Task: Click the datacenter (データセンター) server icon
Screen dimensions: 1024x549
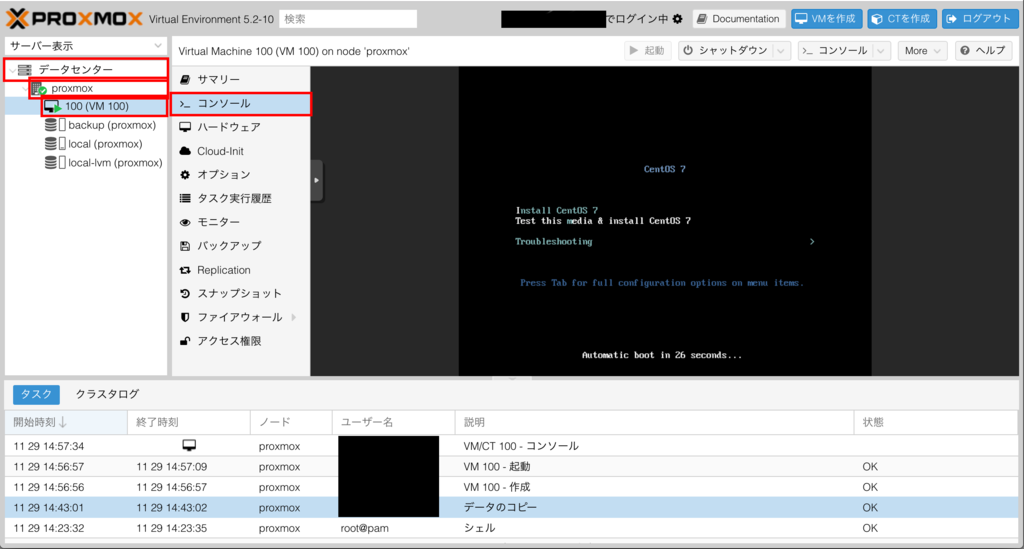Action: coord(25,69)
